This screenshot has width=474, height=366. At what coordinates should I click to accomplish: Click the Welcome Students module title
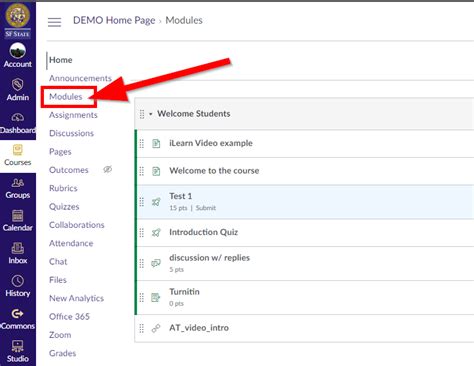tap(194, 114)
